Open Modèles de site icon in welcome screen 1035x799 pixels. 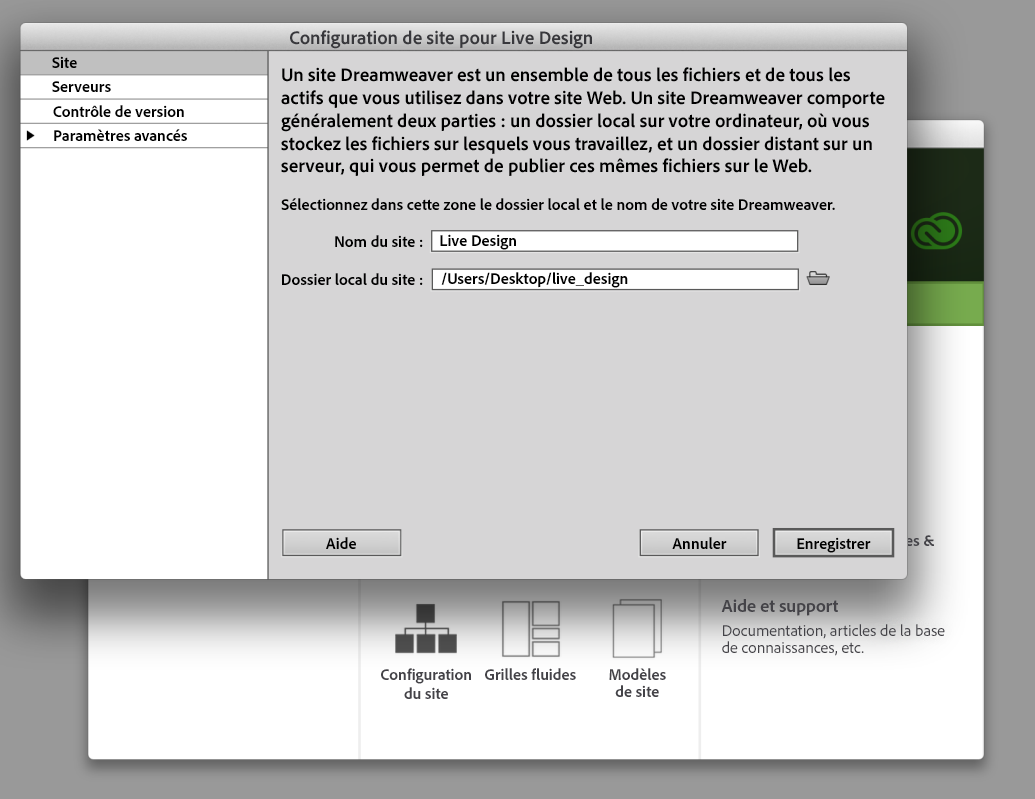click(637, 628)
